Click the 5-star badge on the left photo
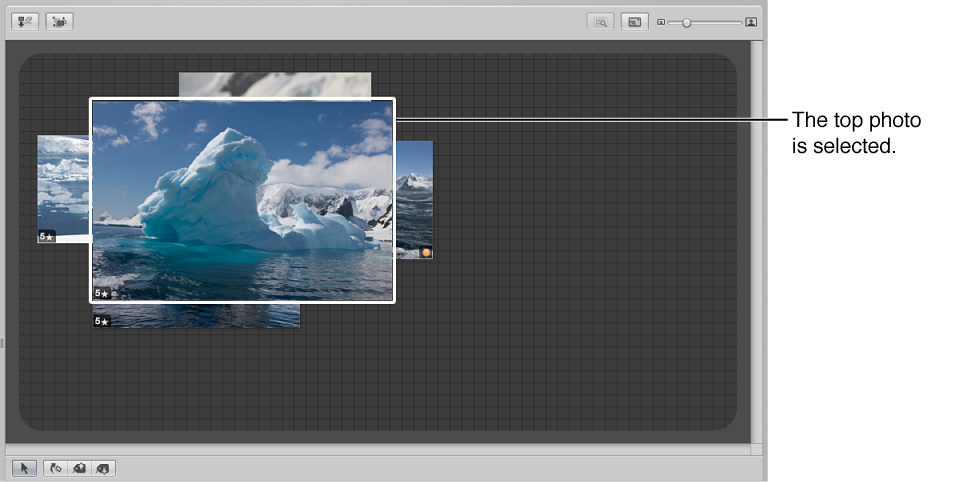The height and width of the screenshot is (482, 966). (47, 236)
